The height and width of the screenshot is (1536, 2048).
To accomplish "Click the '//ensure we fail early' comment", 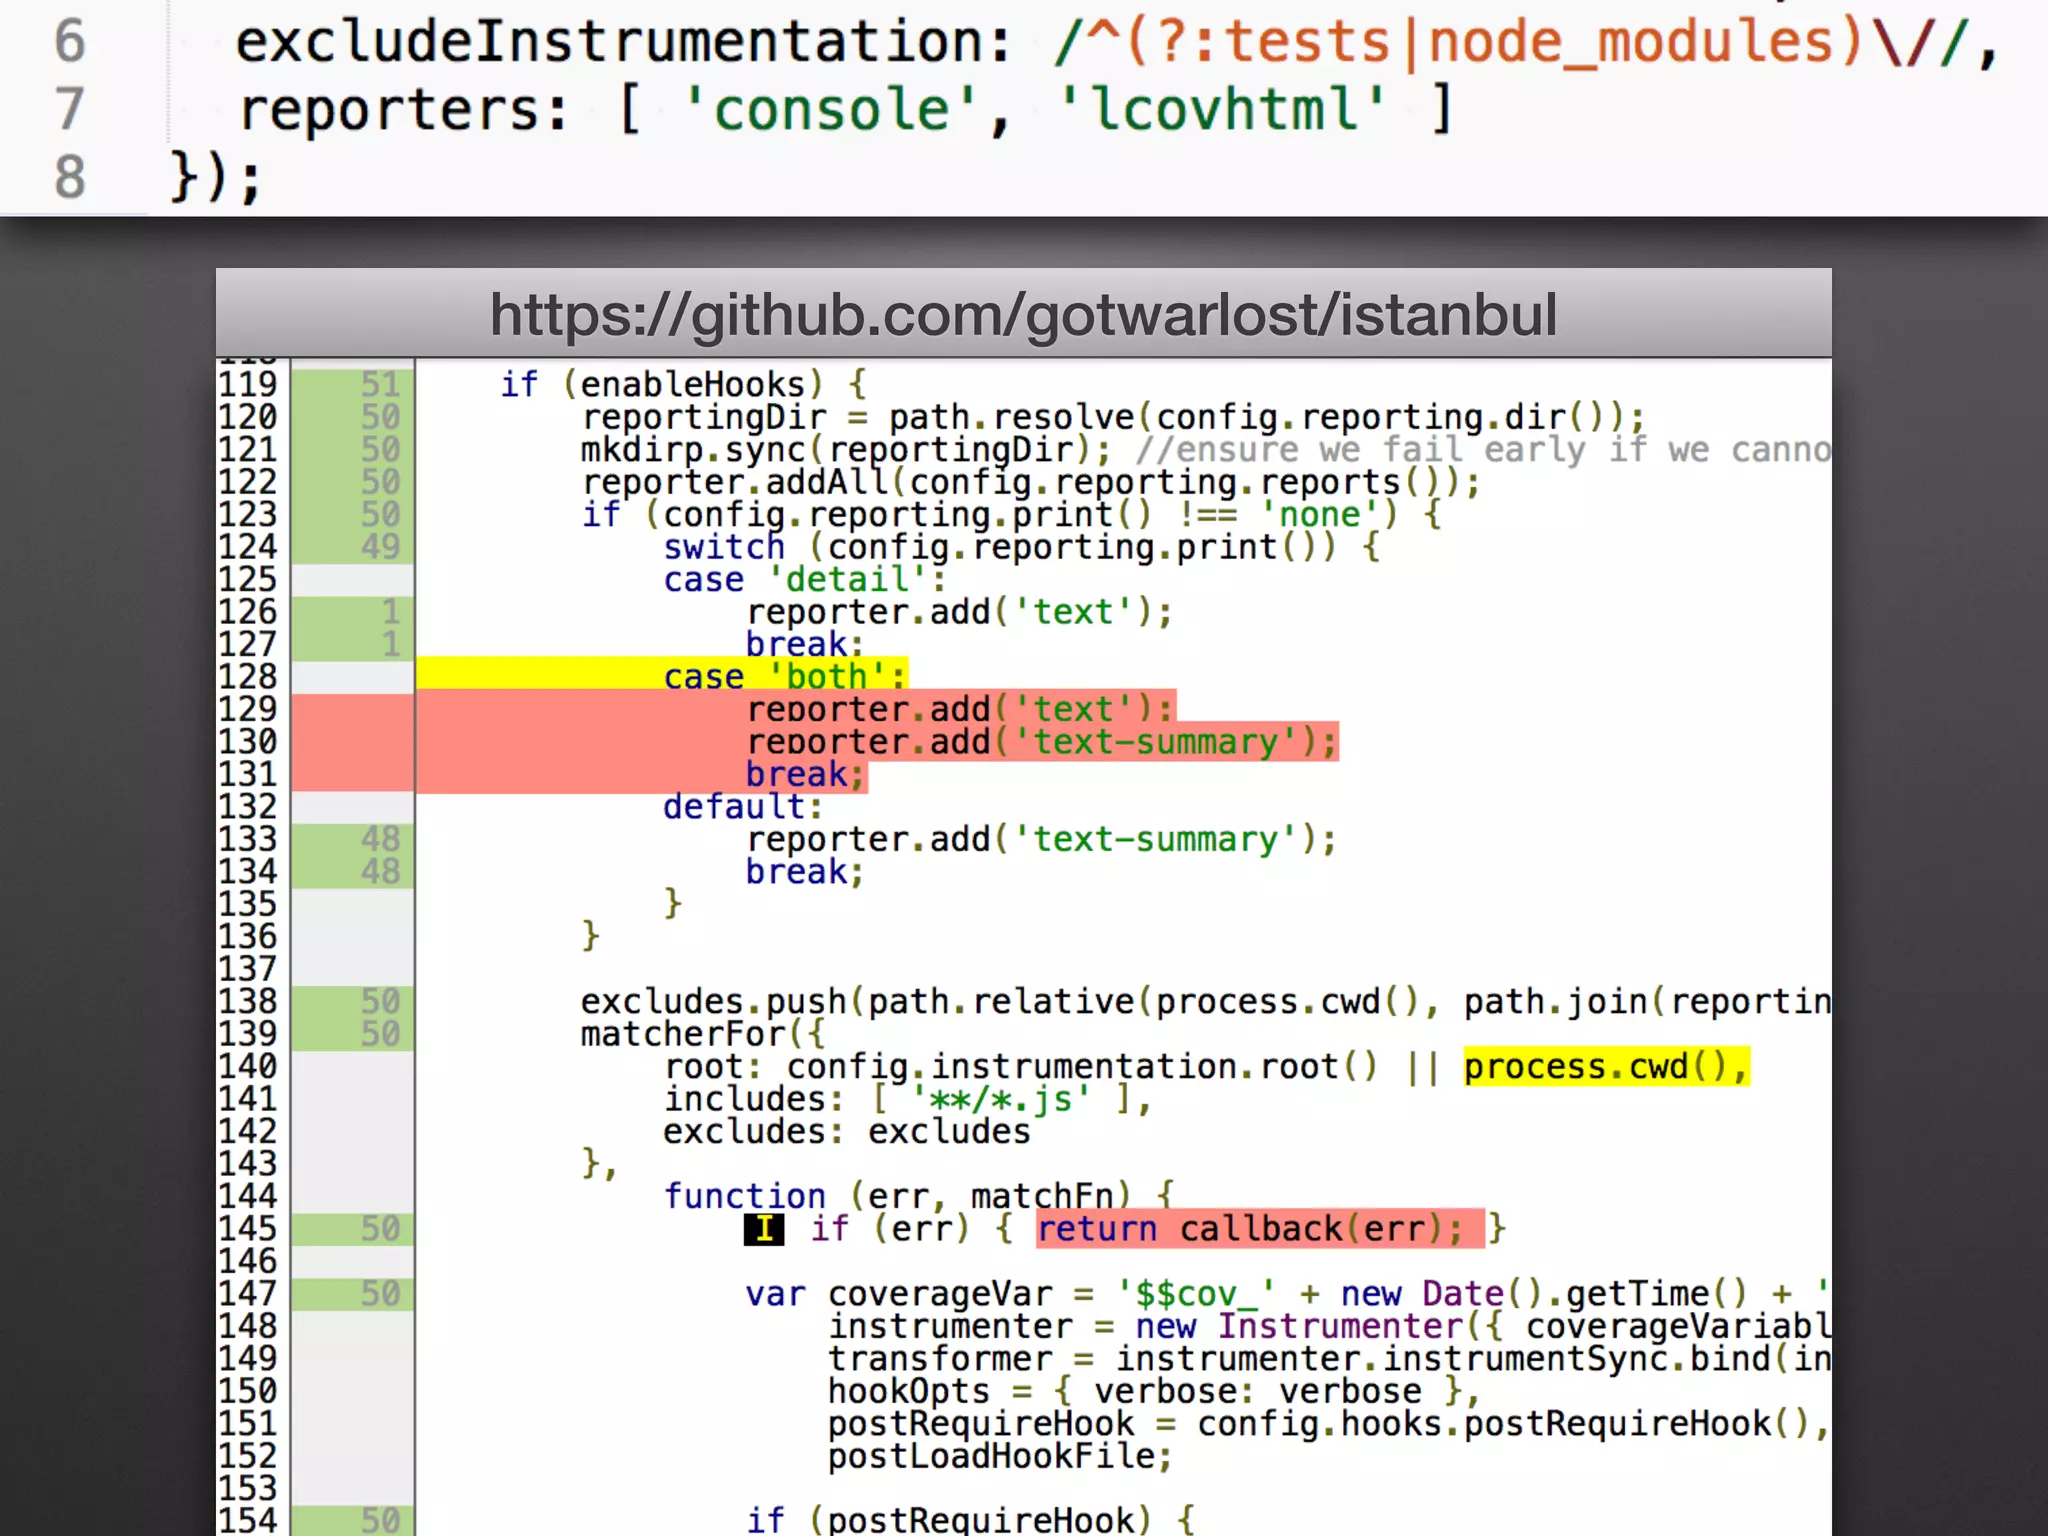I will [1484, 450].
